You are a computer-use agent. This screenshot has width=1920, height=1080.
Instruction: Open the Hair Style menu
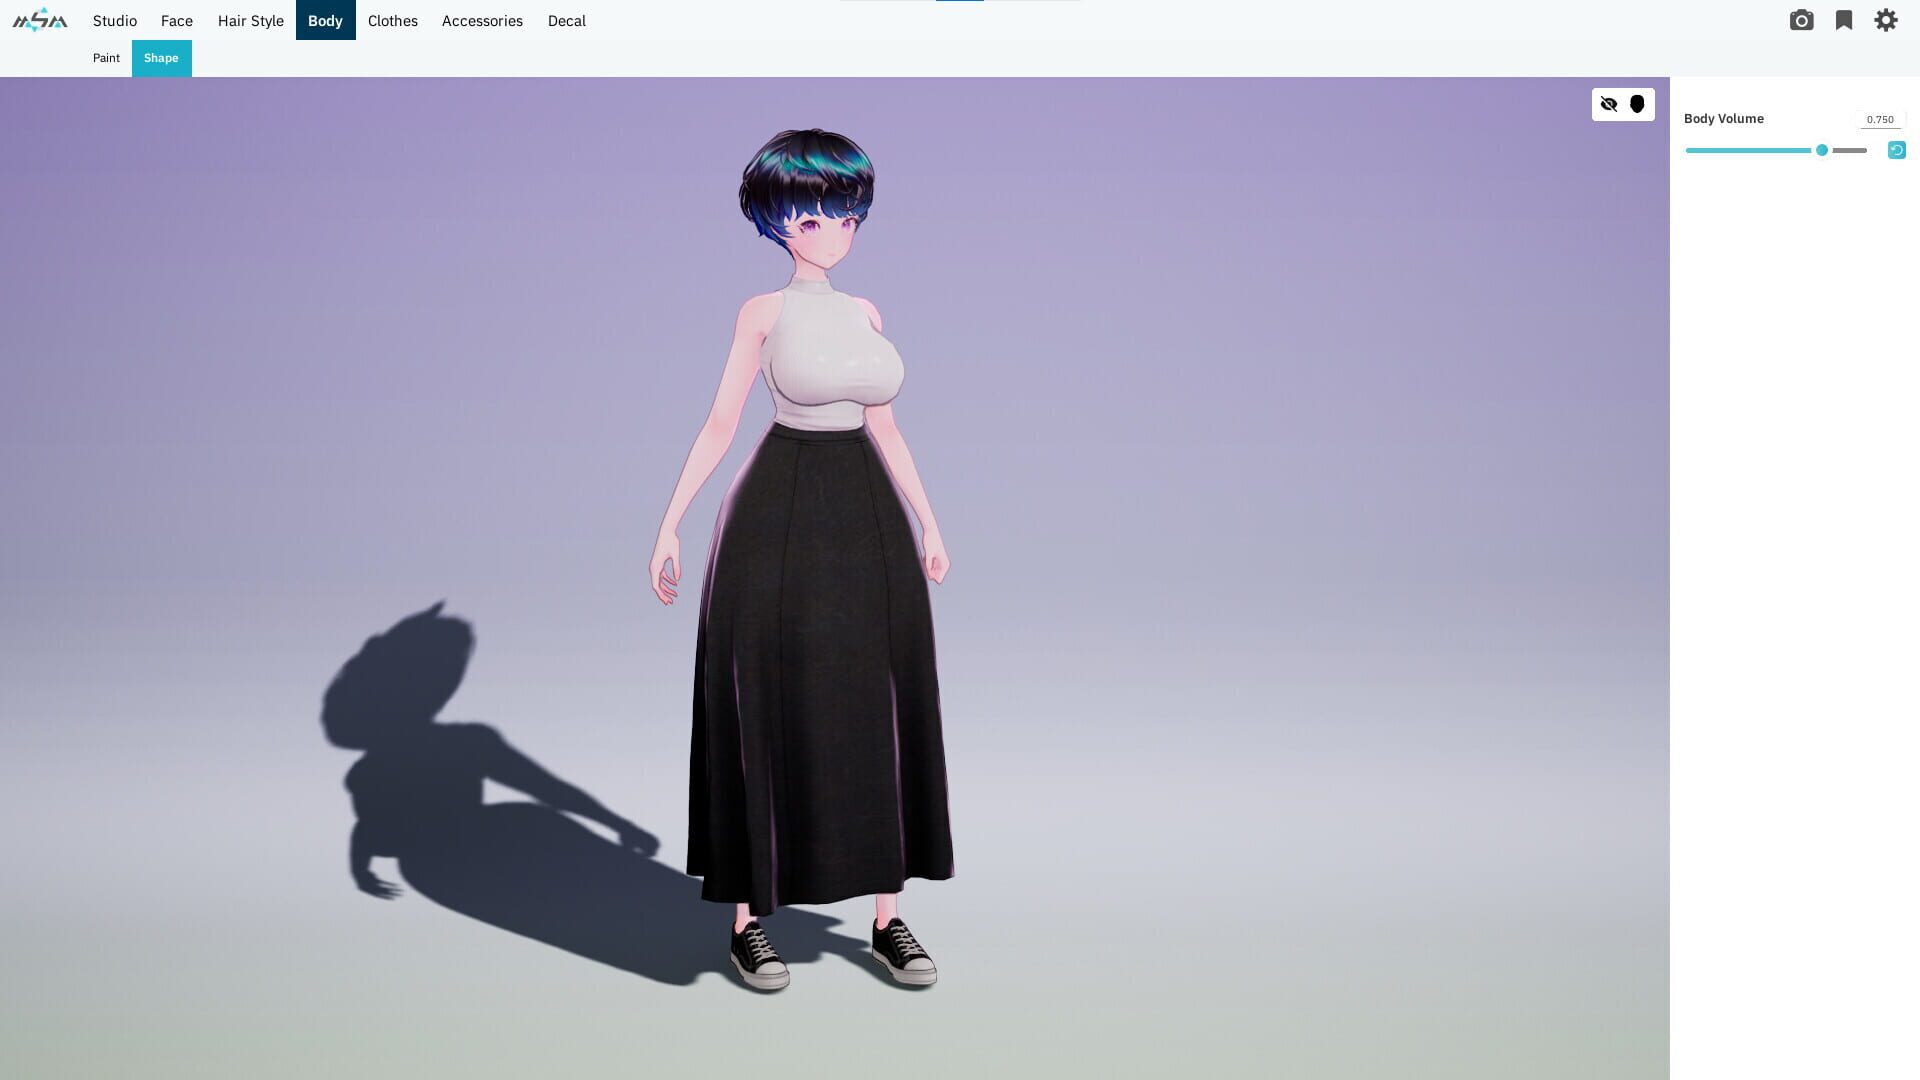tap(250, 20)
